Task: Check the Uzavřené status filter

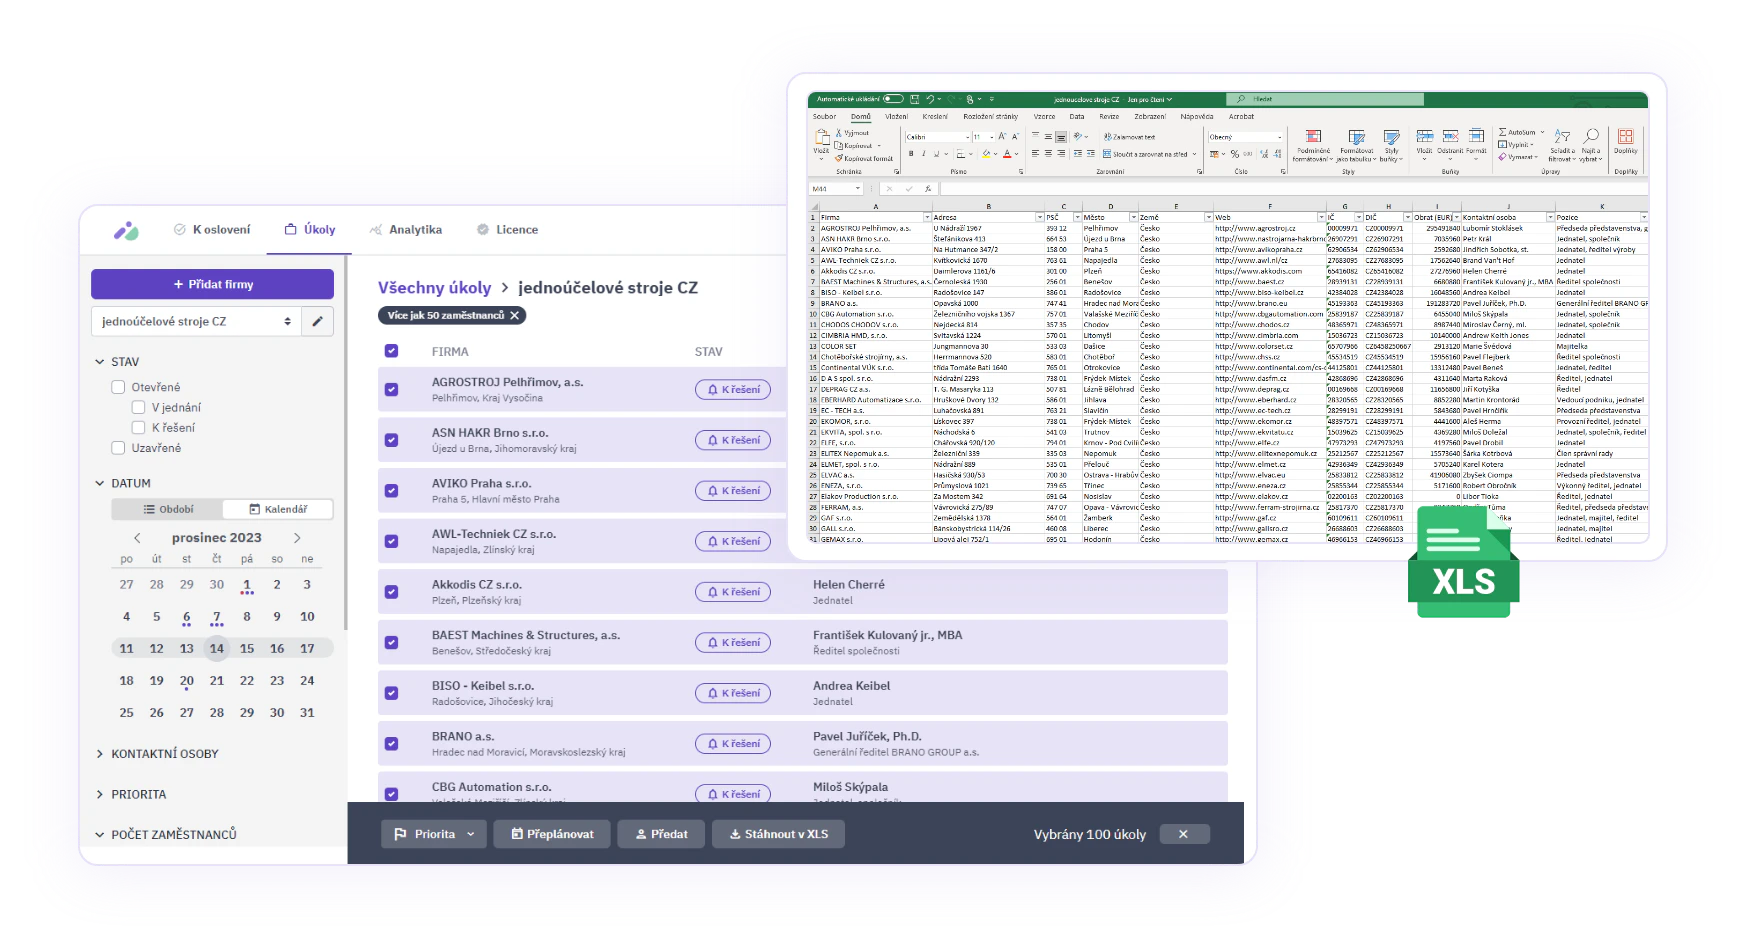Action: pyautogui.click(x=117, y=448)
